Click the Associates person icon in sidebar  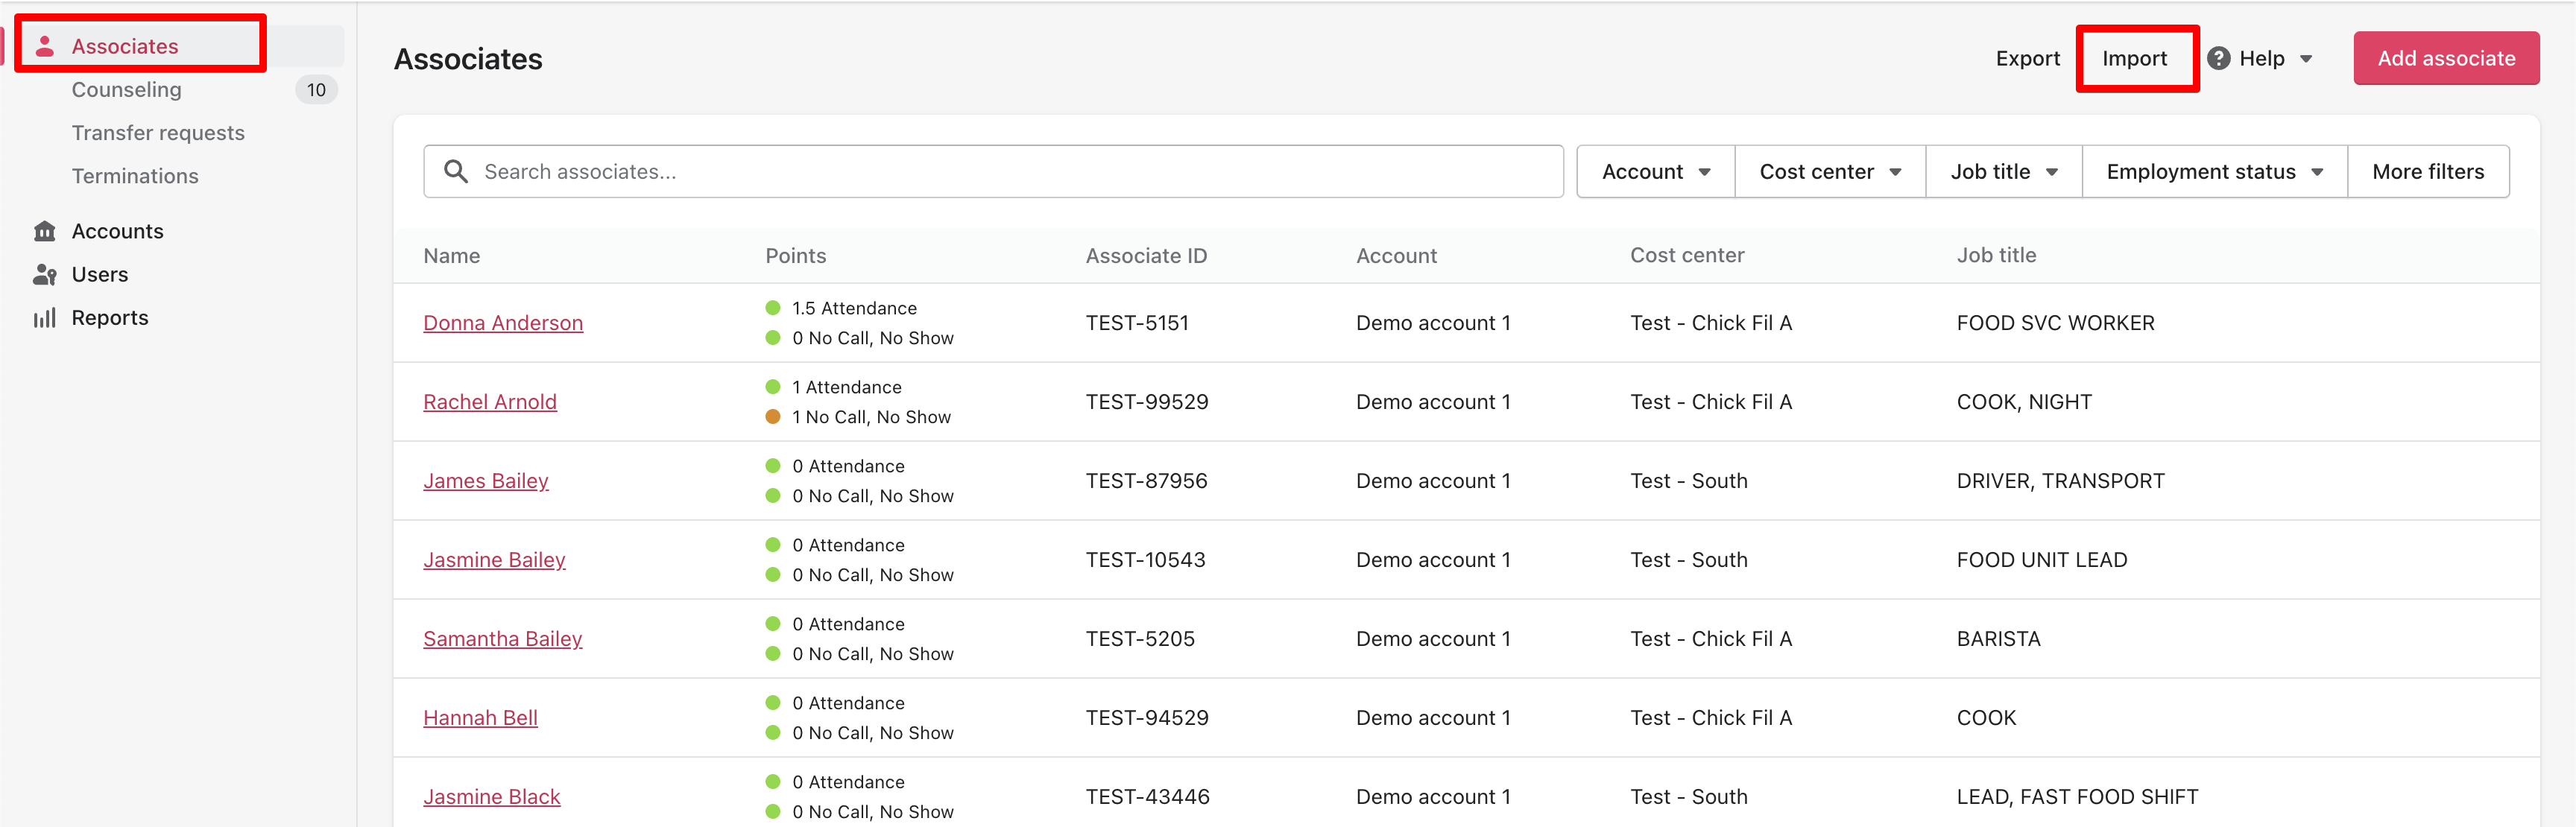pos(45,46)
